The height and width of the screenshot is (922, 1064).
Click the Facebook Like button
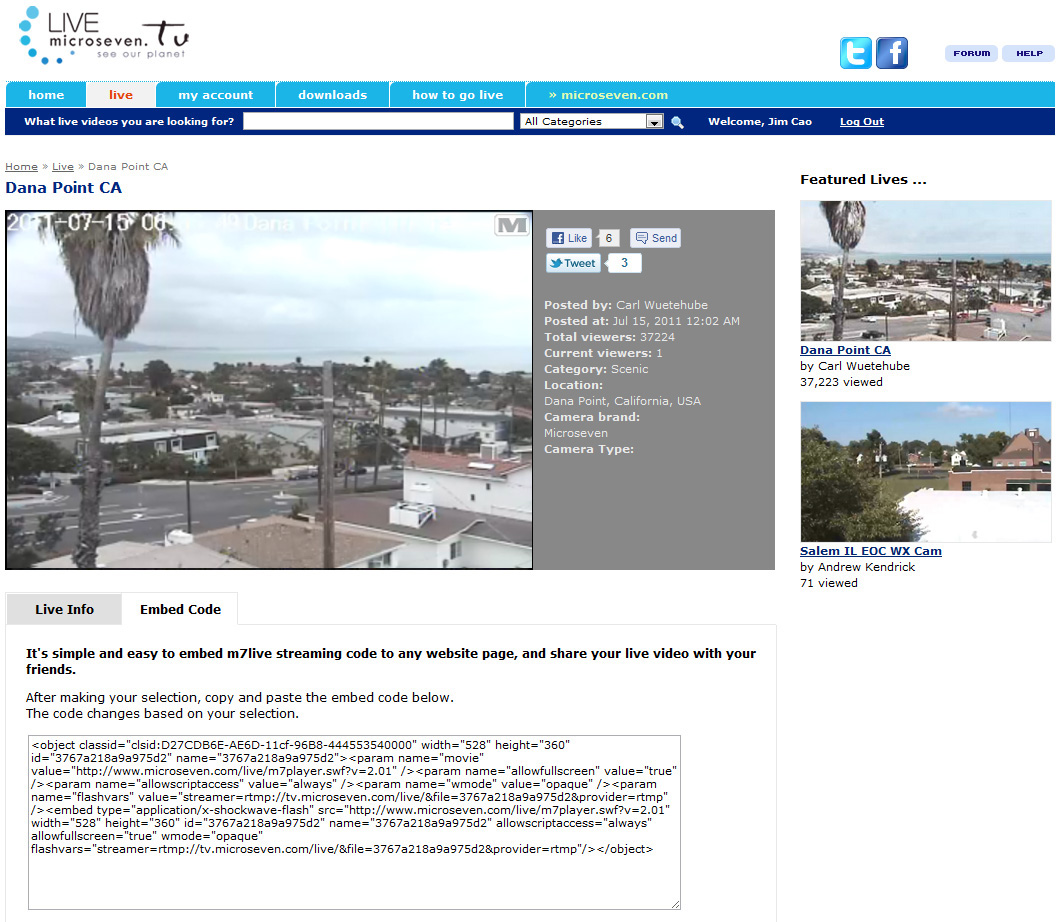point(569,238)
